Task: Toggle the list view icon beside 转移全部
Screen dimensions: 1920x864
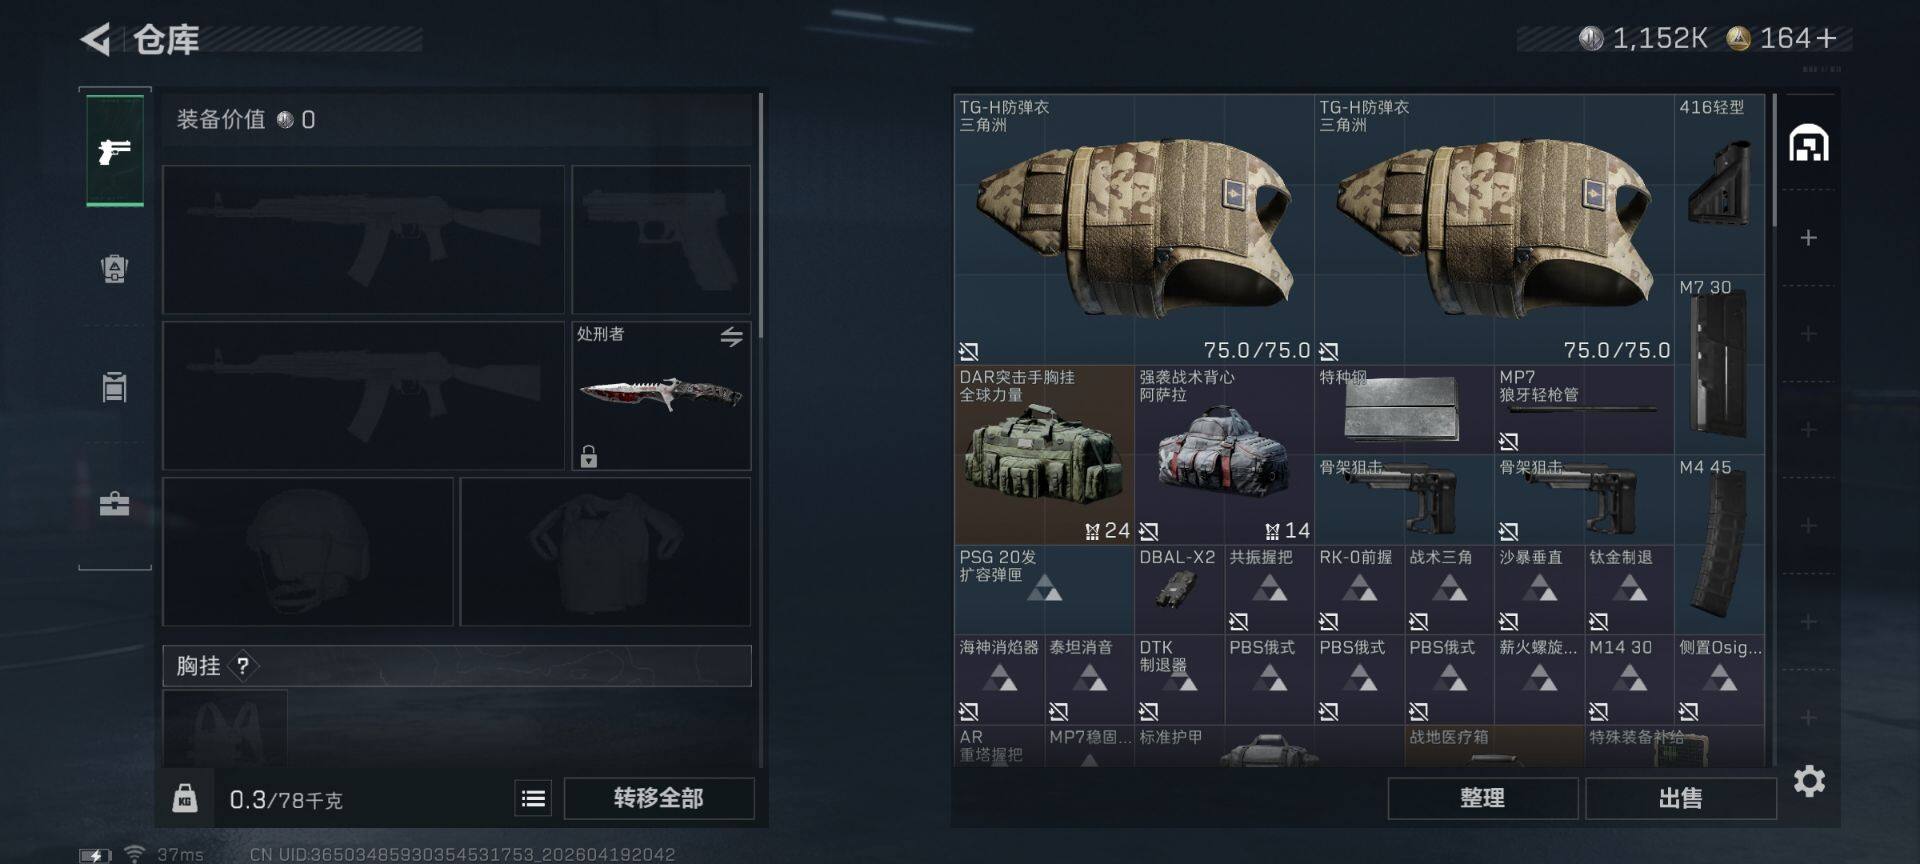Action: point(533,798)
